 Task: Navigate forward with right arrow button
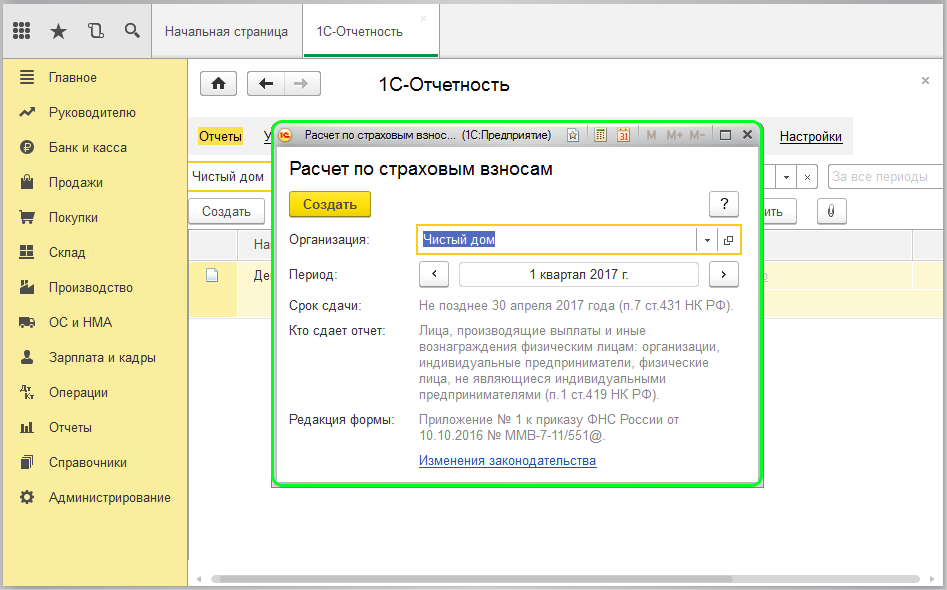(302, 84)
